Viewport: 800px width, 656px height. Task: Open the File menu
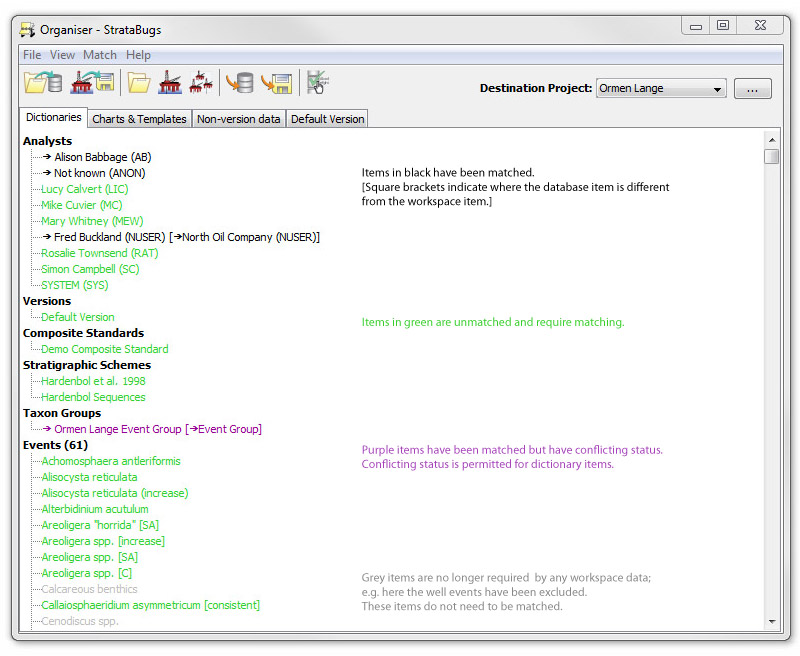pyautogui.click(x=32, y=55)
